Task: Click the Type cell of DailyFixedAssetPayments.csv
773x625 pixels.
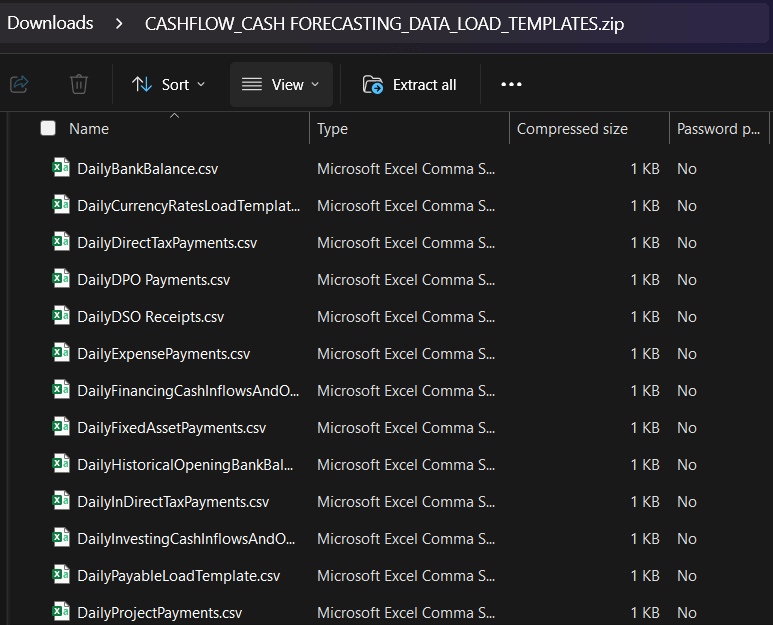Action: 406,428
